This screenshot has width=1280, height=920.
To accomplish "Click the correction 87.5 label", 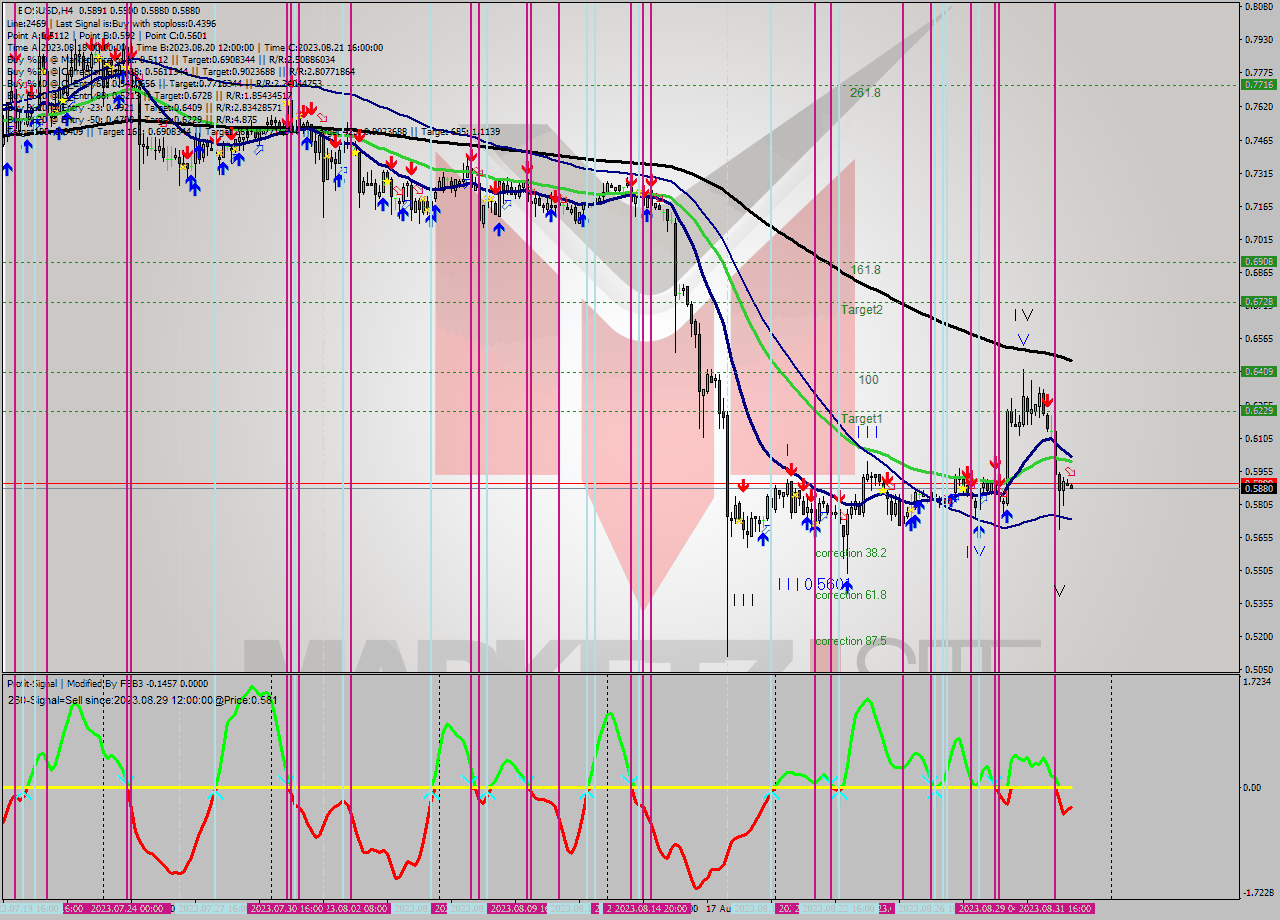I will tap(851, 641).
